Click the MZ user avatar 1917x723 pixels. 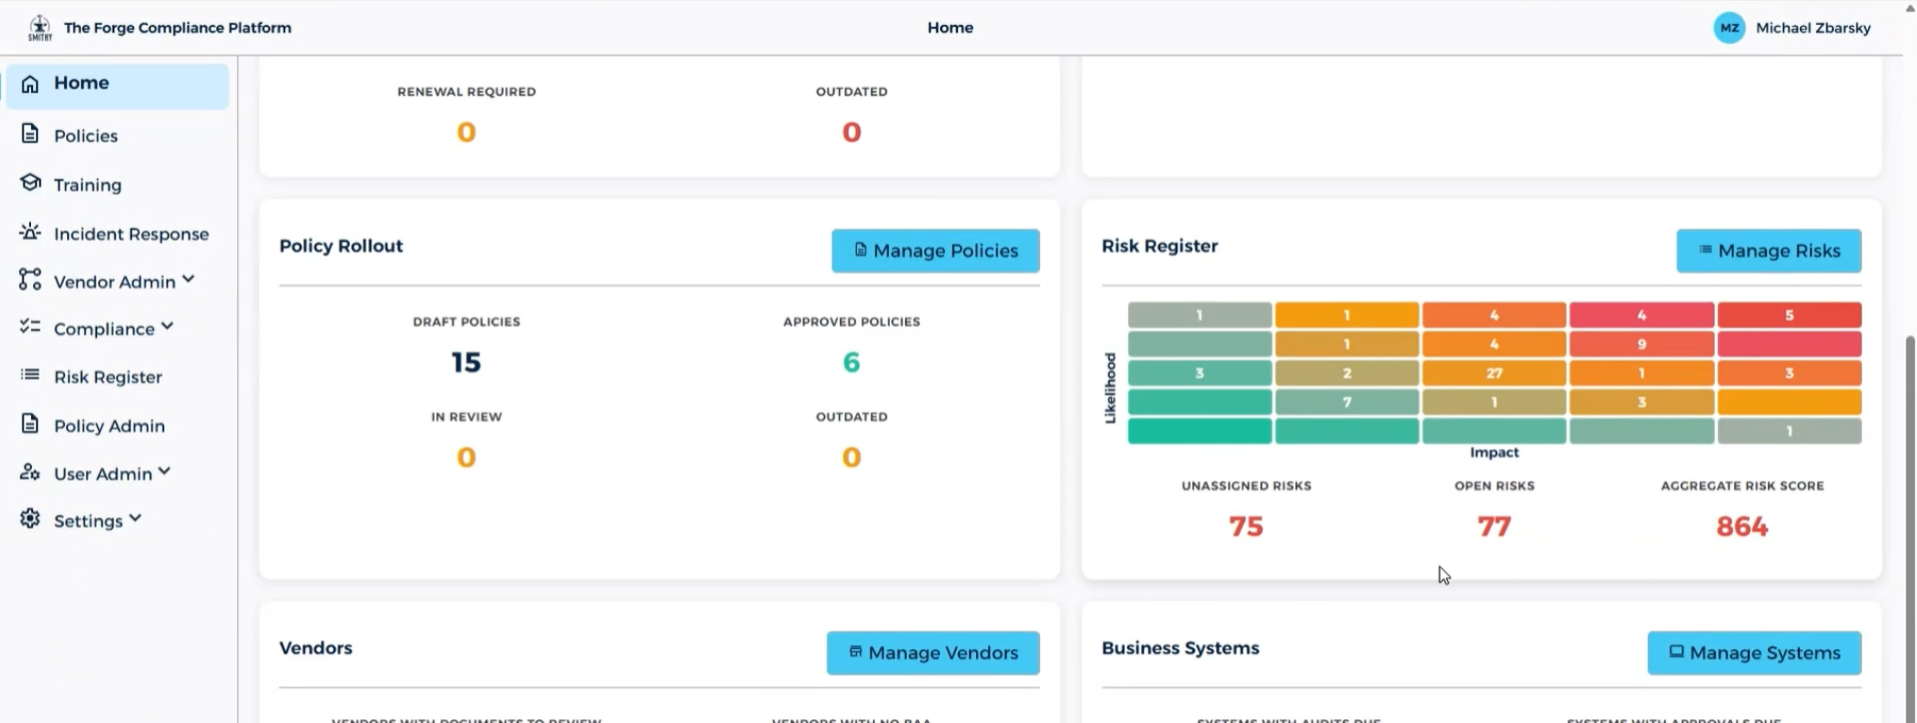(1728, 28)
